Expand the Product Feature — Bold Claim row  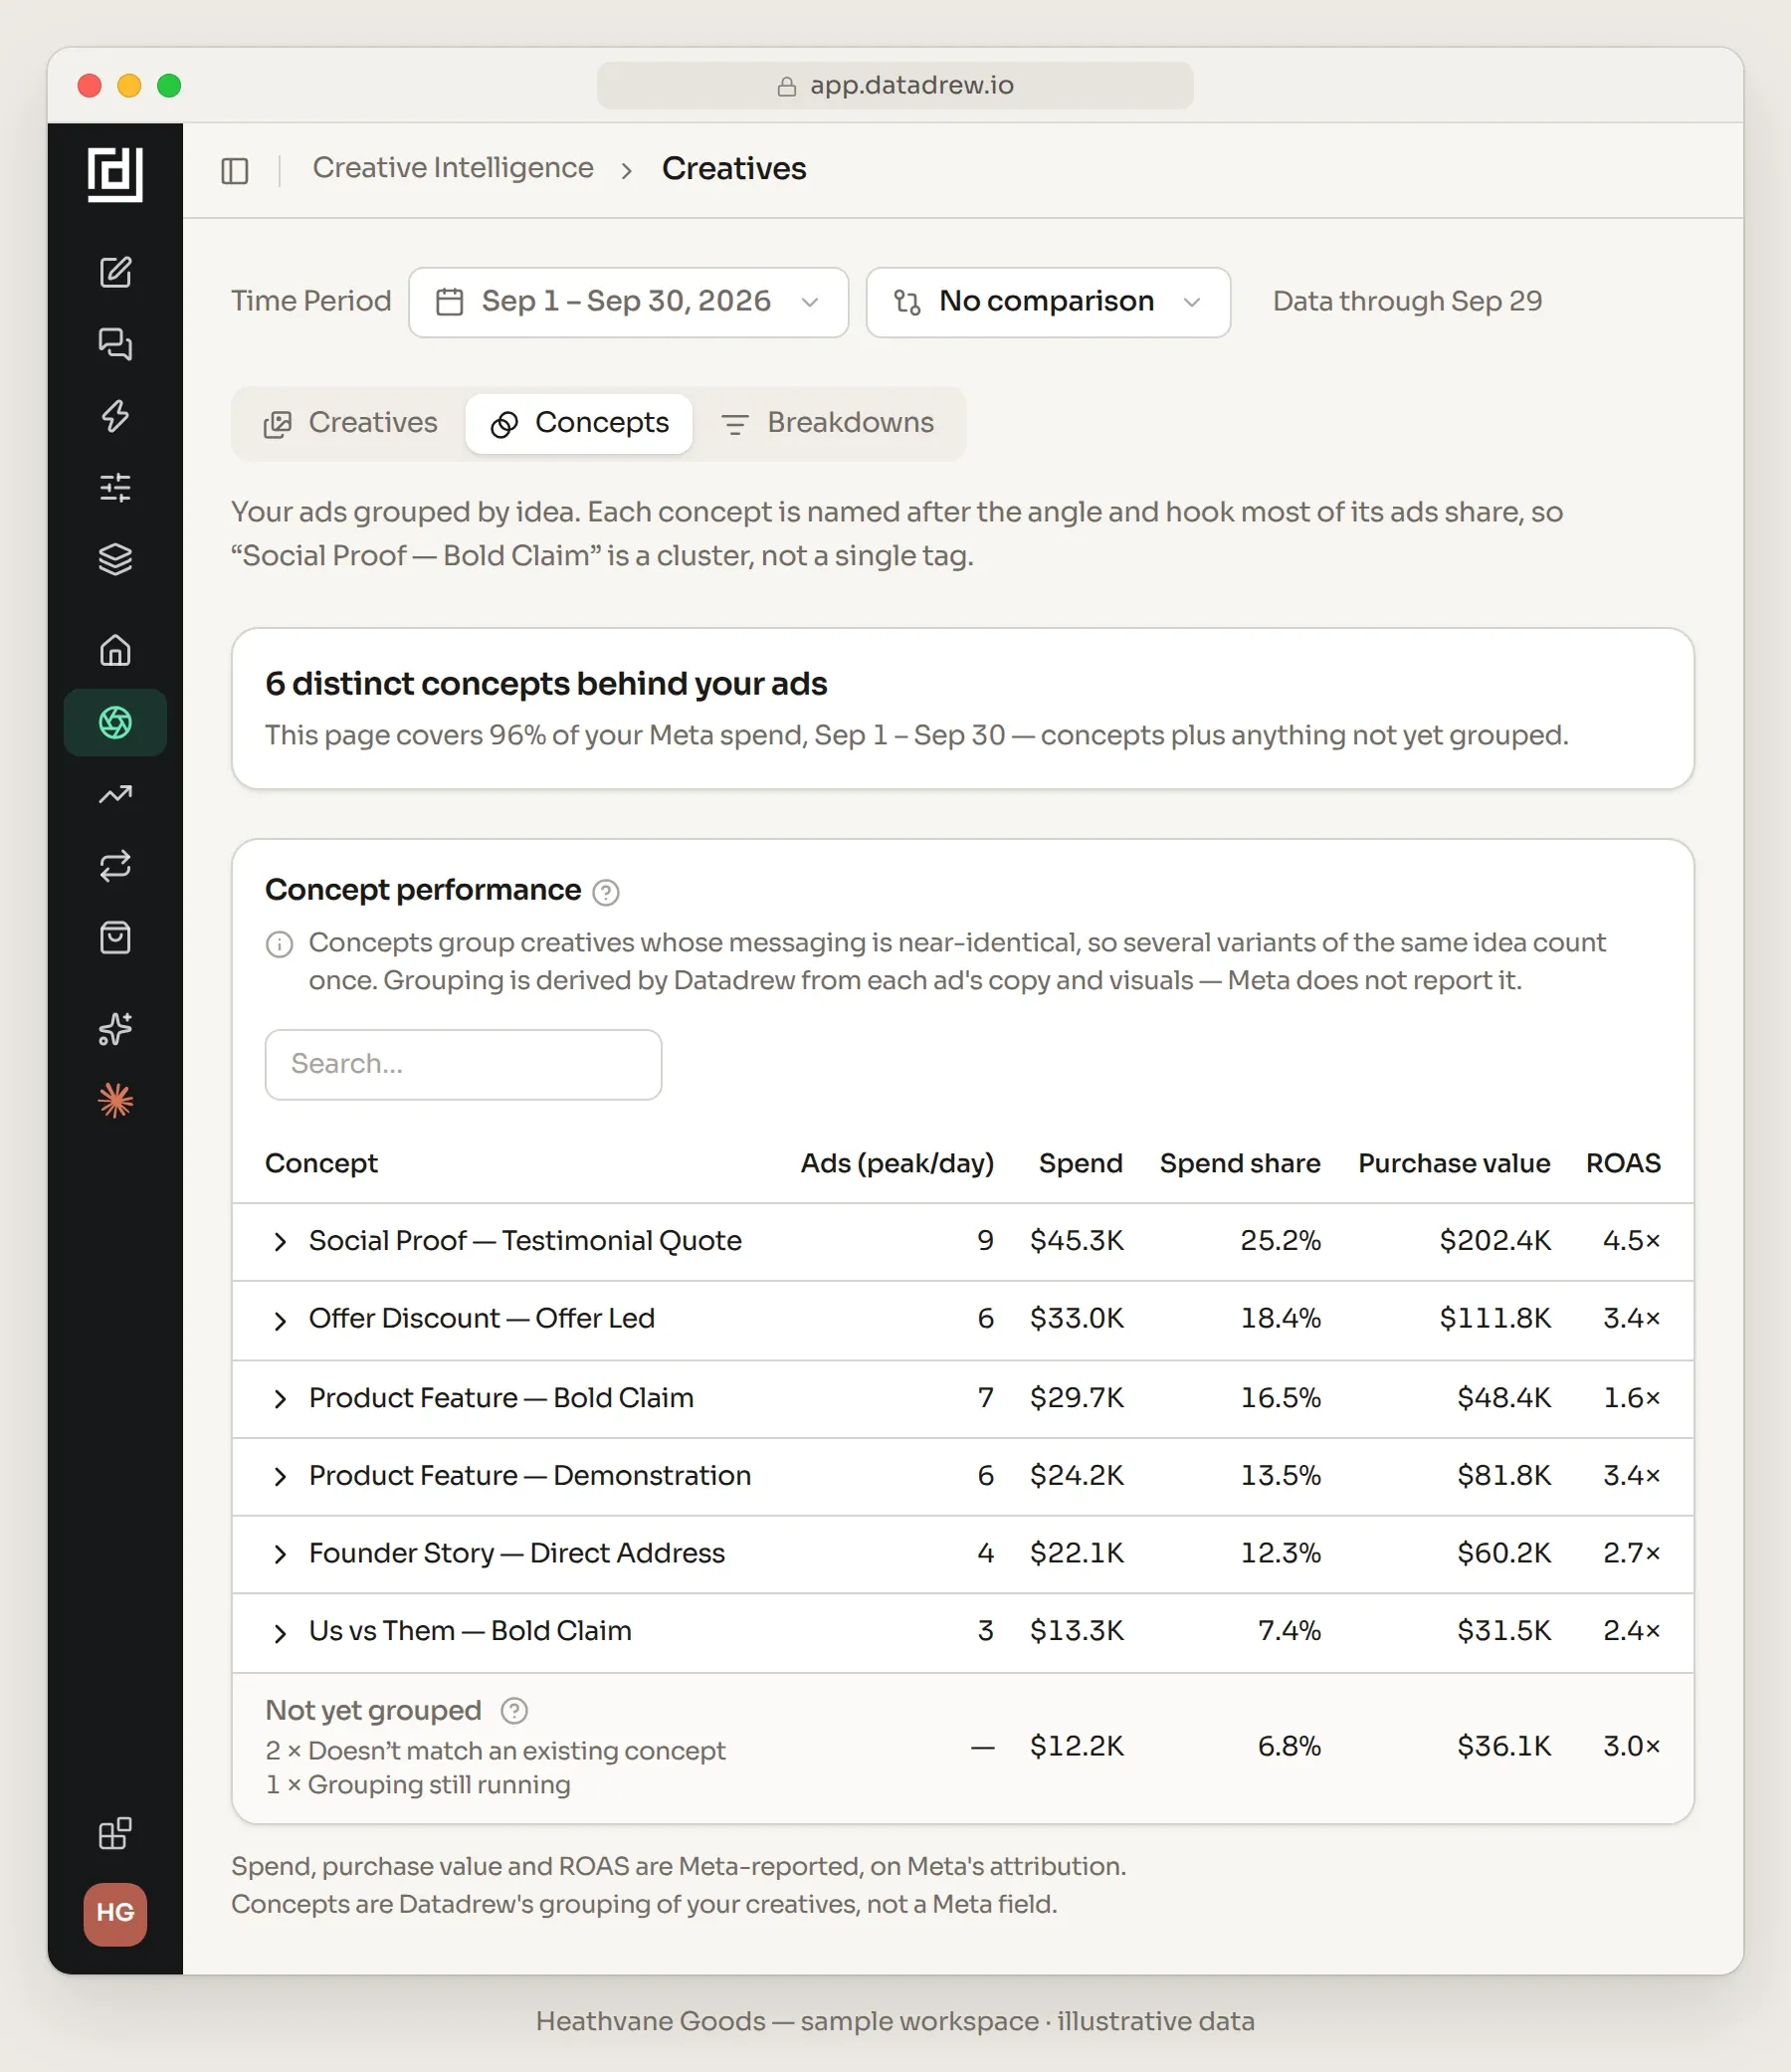pos(280,1399)
